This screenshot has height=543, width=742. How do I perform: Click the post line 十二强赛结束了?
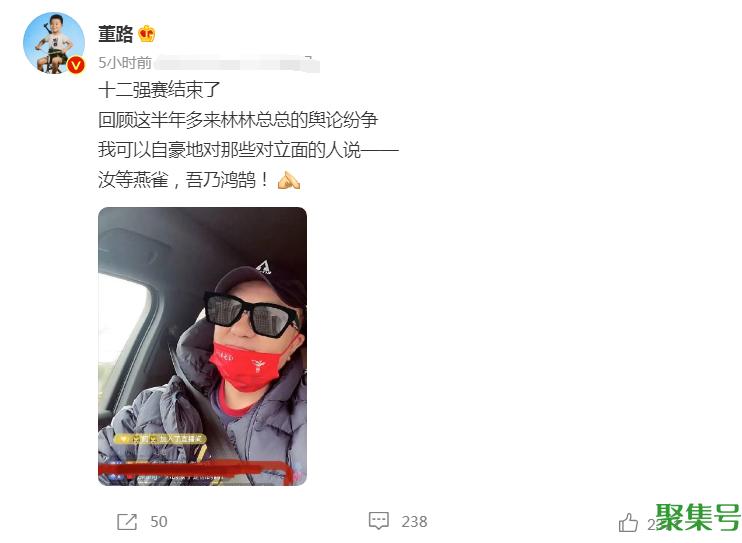point(159,90)
